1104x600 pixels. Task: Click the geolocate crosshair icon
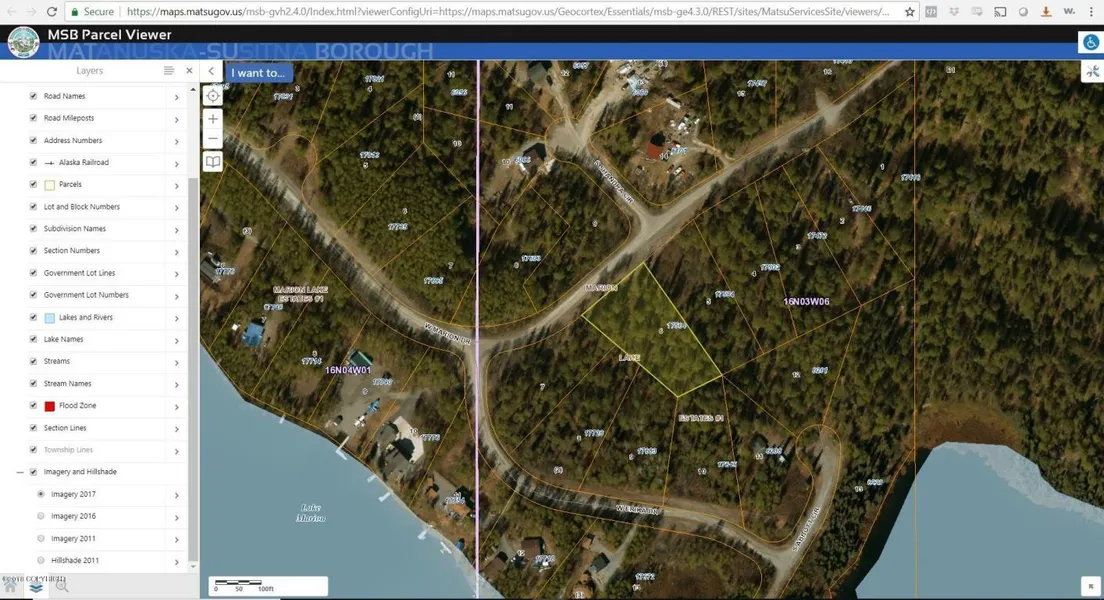pos(213,96)
